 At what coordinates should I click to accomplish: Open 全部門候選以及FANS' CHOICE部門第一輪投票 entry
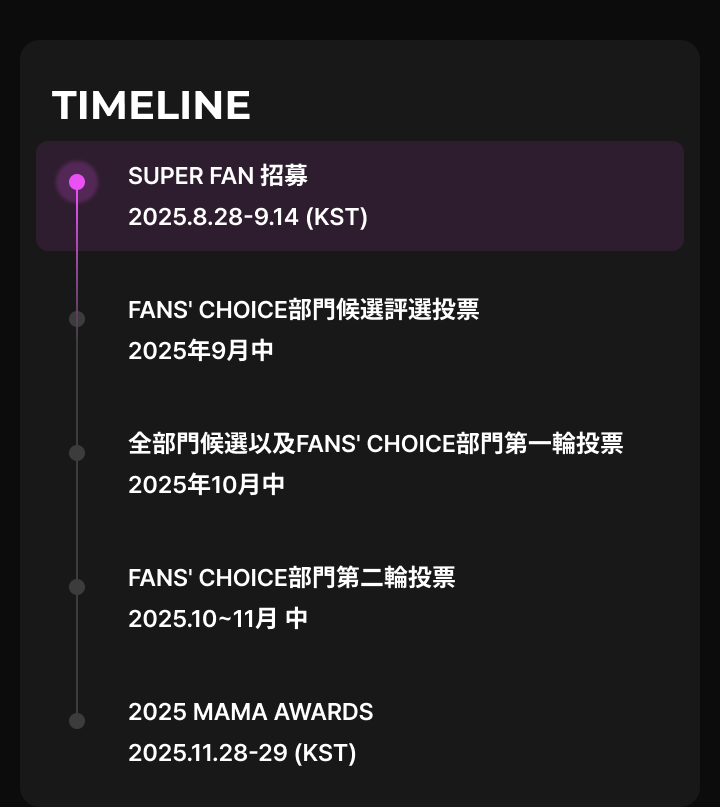[376, 444]
